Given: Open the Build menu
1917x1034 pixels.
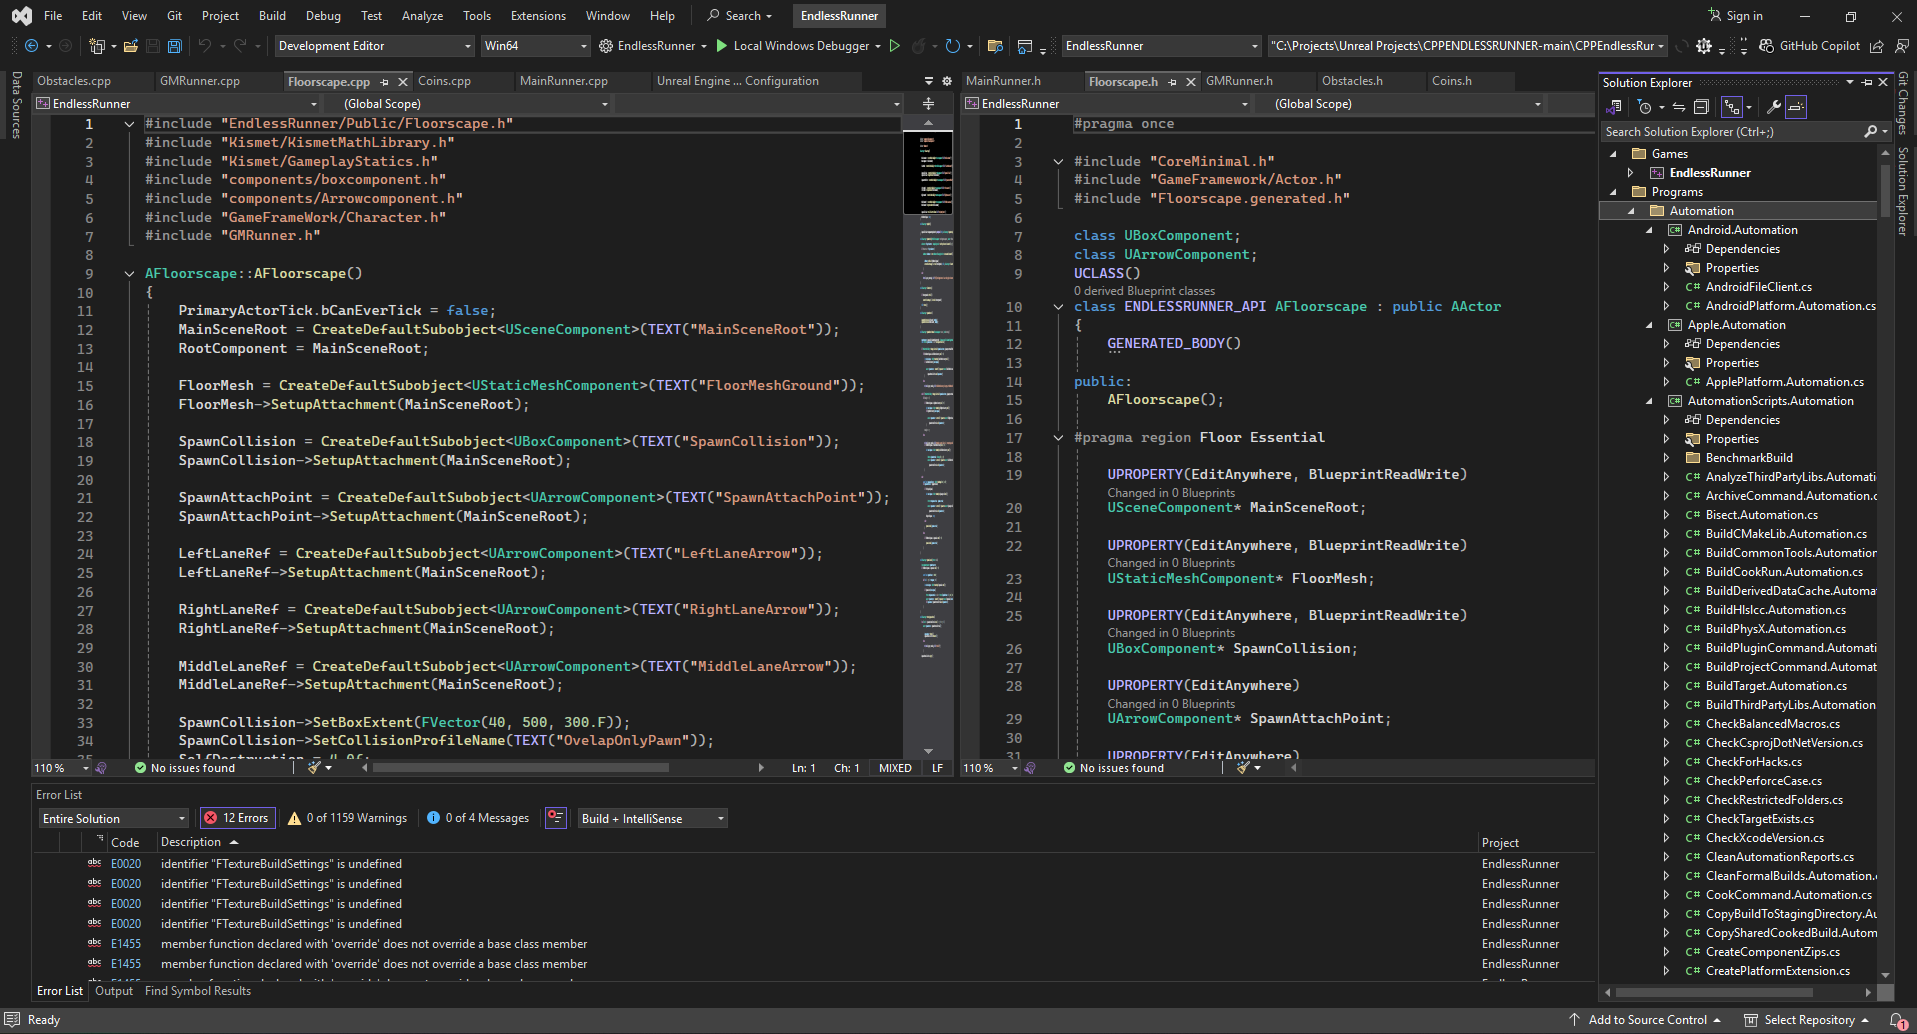Looking at the screenshot, I should (272, 16).
